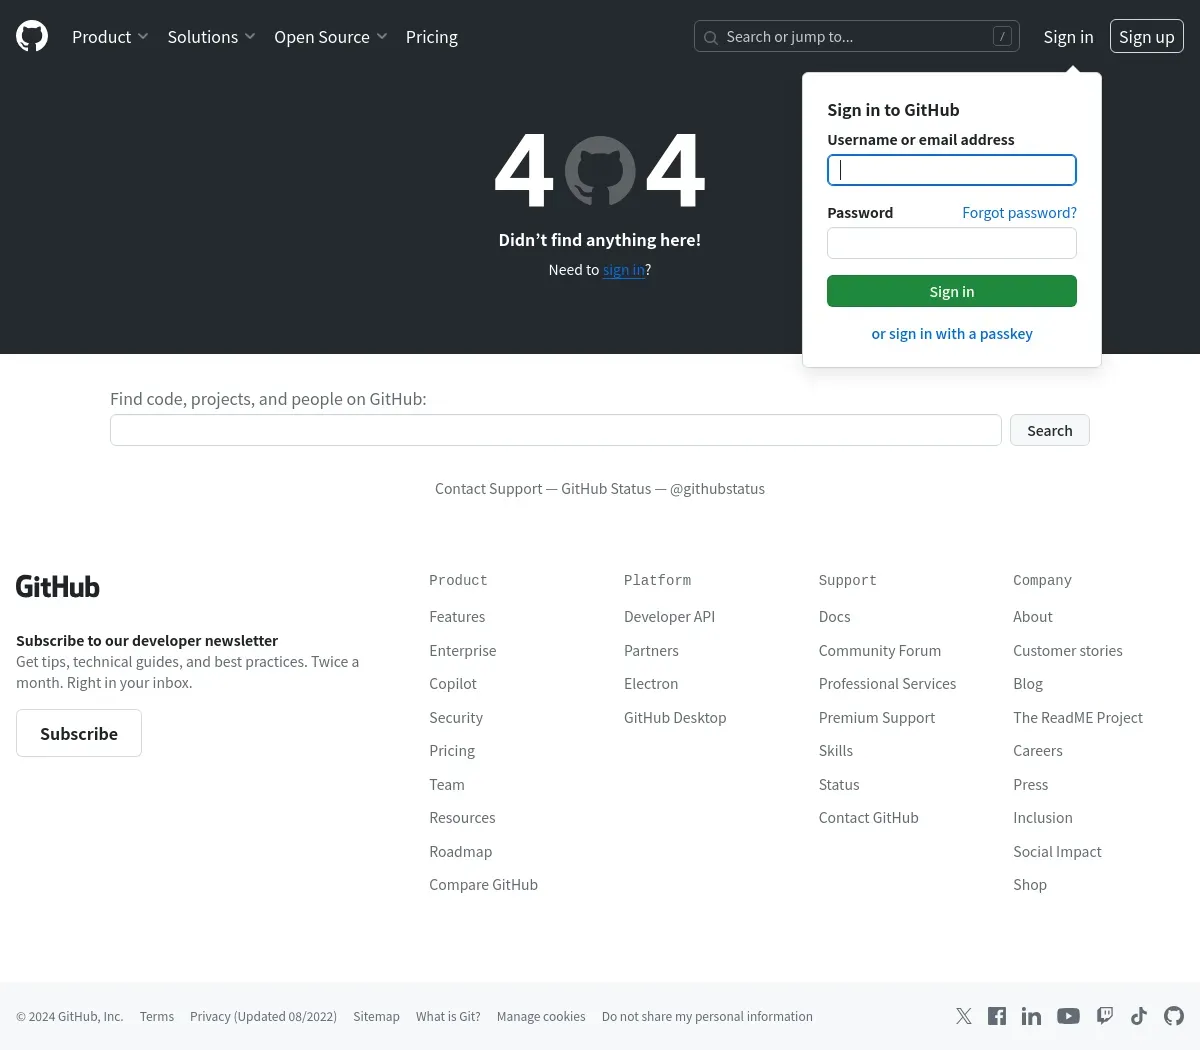This screenshot has width=1200, height=1050.
Task: Click the GitHub mark icon in footer
Action: coord(1174,1016)
